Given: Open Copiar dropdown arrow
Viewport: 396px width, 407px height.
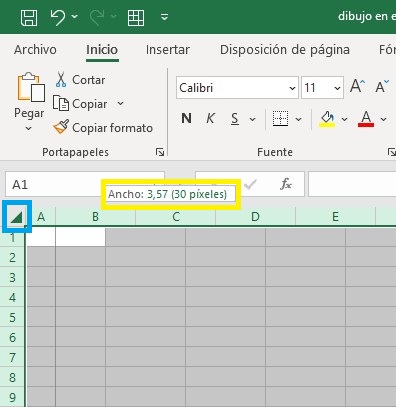Looking at the screenshot, I should click(120, 104).
